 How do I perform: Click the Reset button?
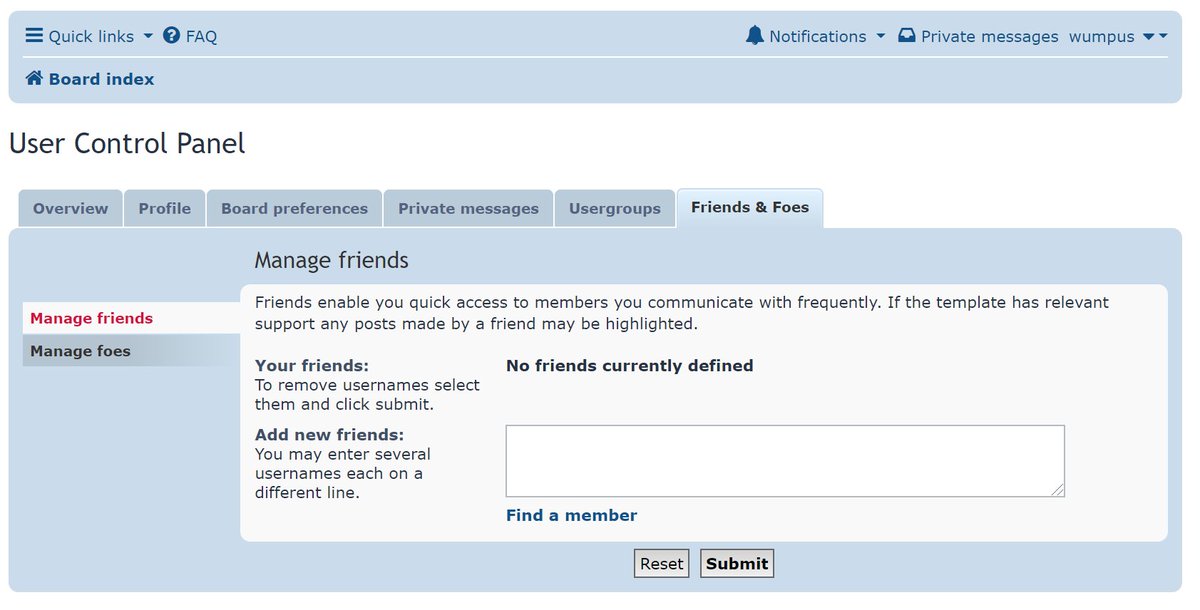pos(661,564)
